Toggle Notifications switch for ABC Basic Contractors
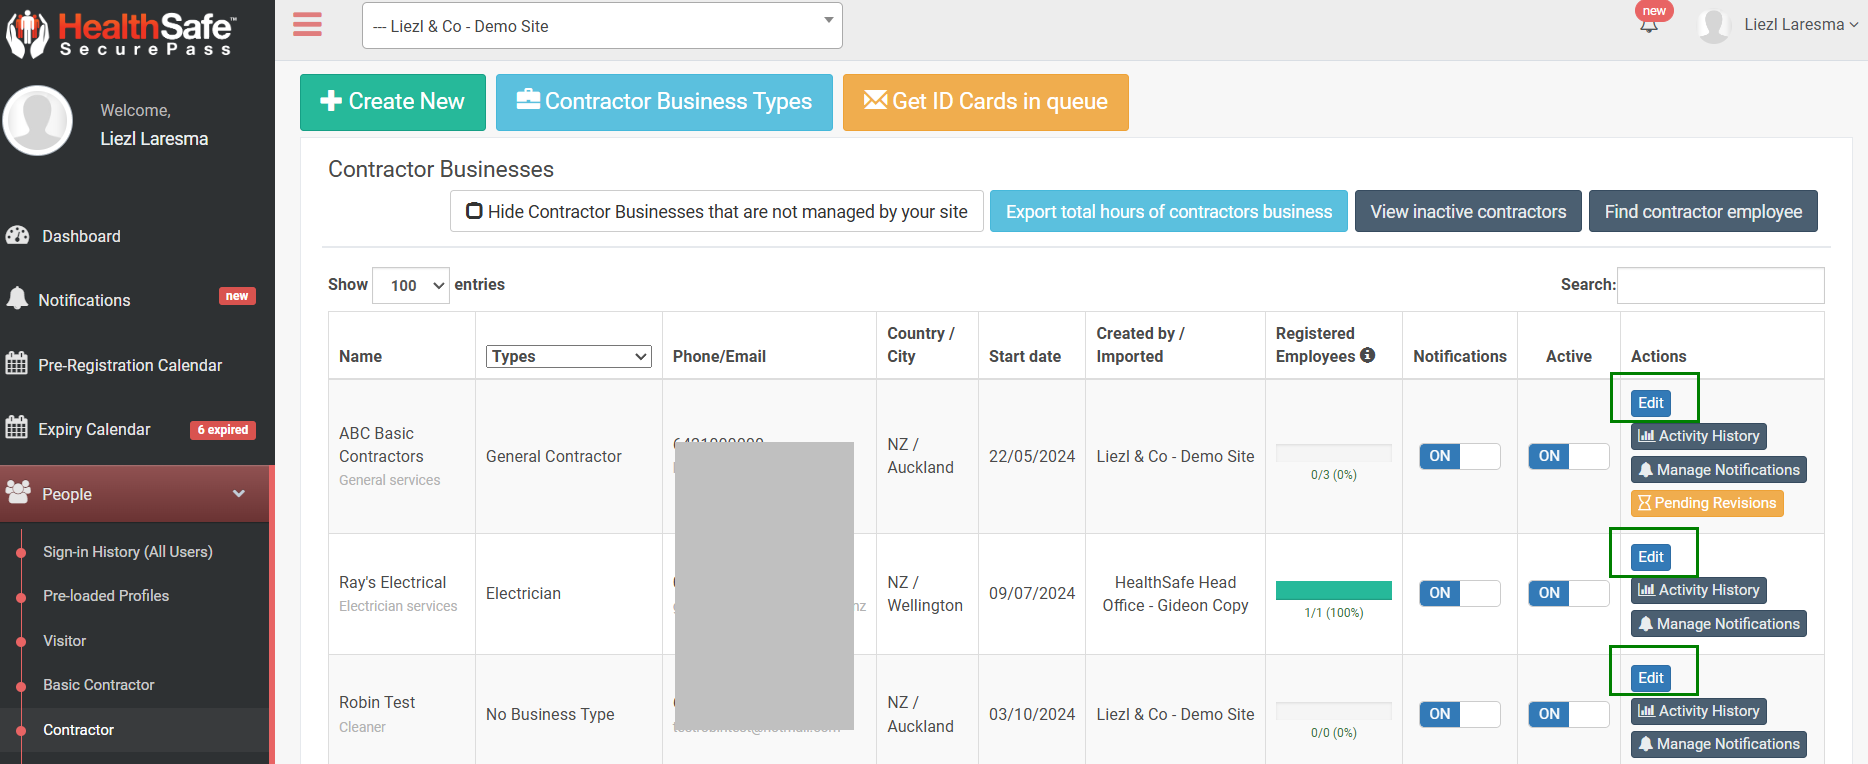Viewport: 1868px width, 764px height. tap(1460, 456)
